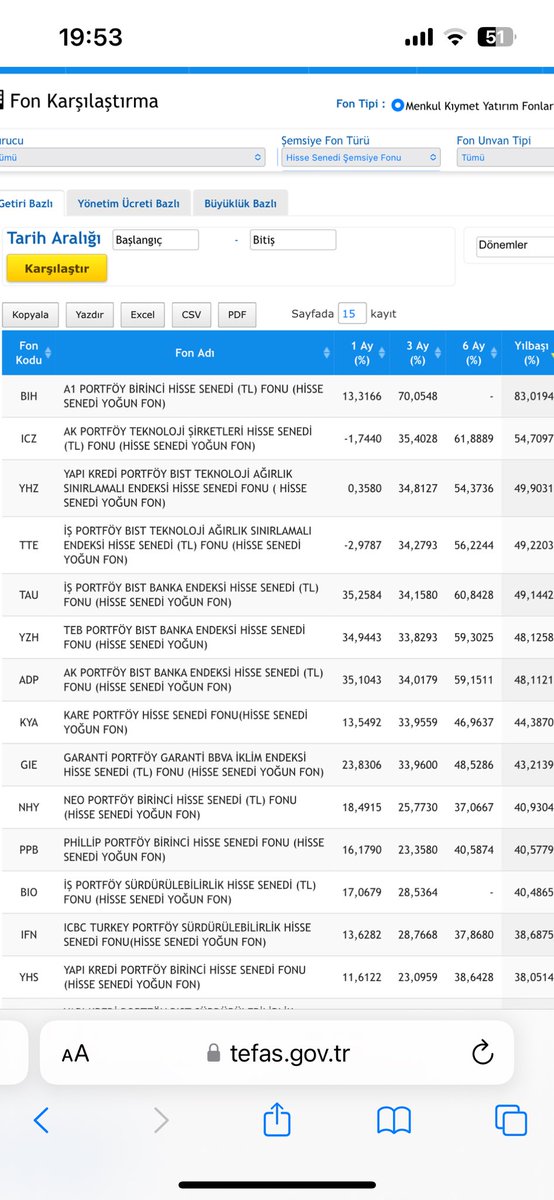Image resolution: width=554 pixels, height=1200 pixels.
Task: Tap the tefas.gov.tr address bar
Action: pyautogui.click(x=277, y=1052)
